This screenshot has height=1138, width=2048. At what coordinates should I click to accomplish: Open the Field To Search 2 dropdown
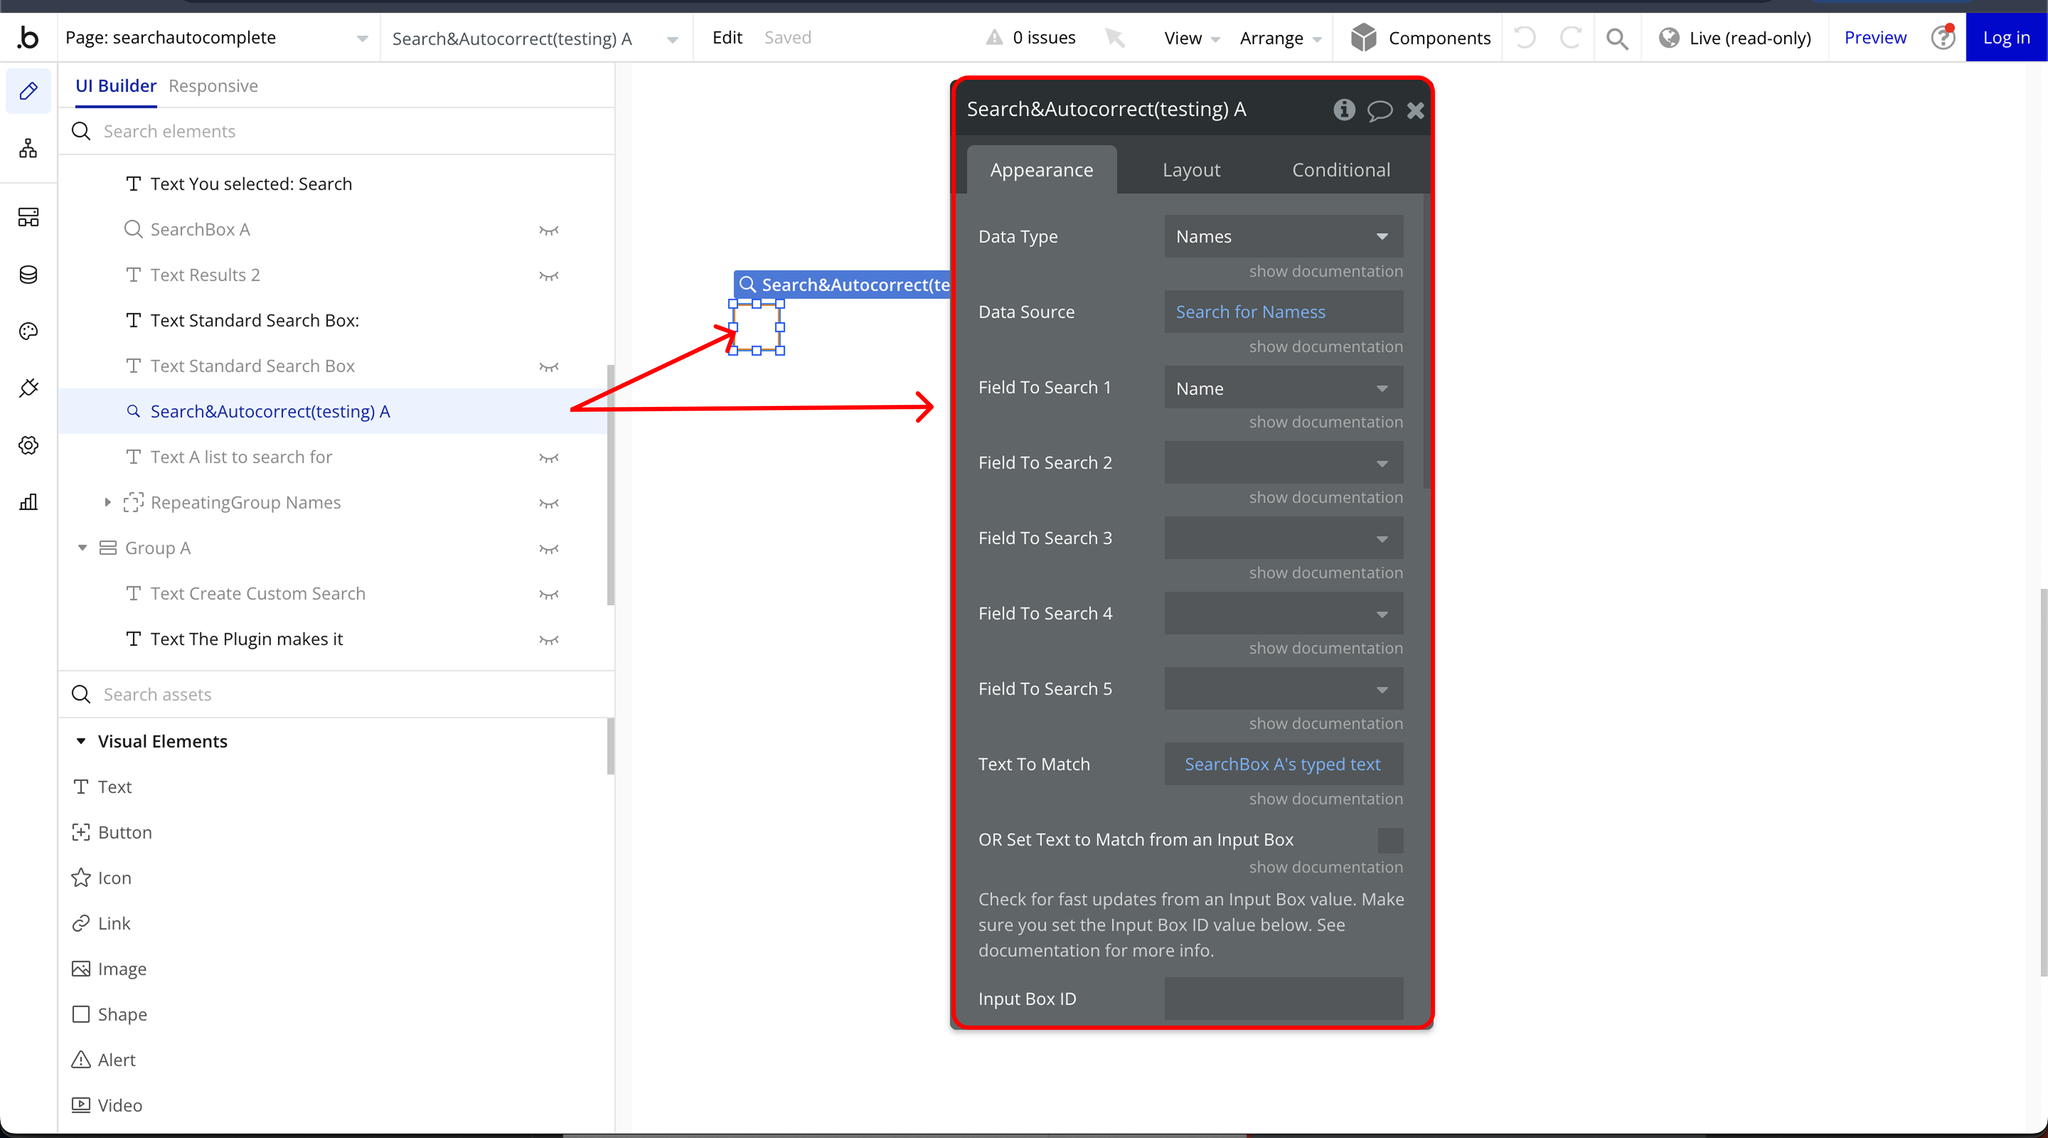tap(1283, 463)
